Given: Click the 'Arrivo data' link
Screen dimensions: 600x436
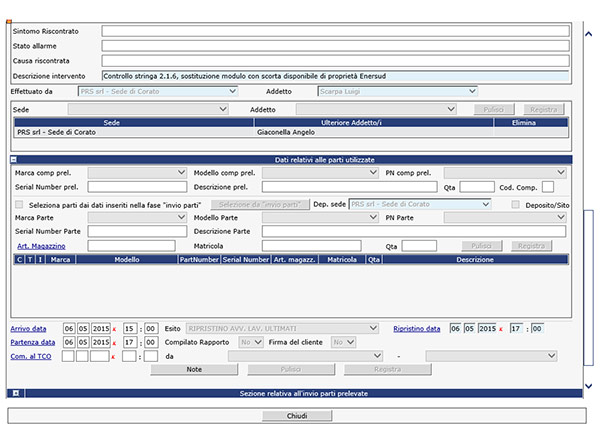Looking at the screenshot, I should pos(28,329).
